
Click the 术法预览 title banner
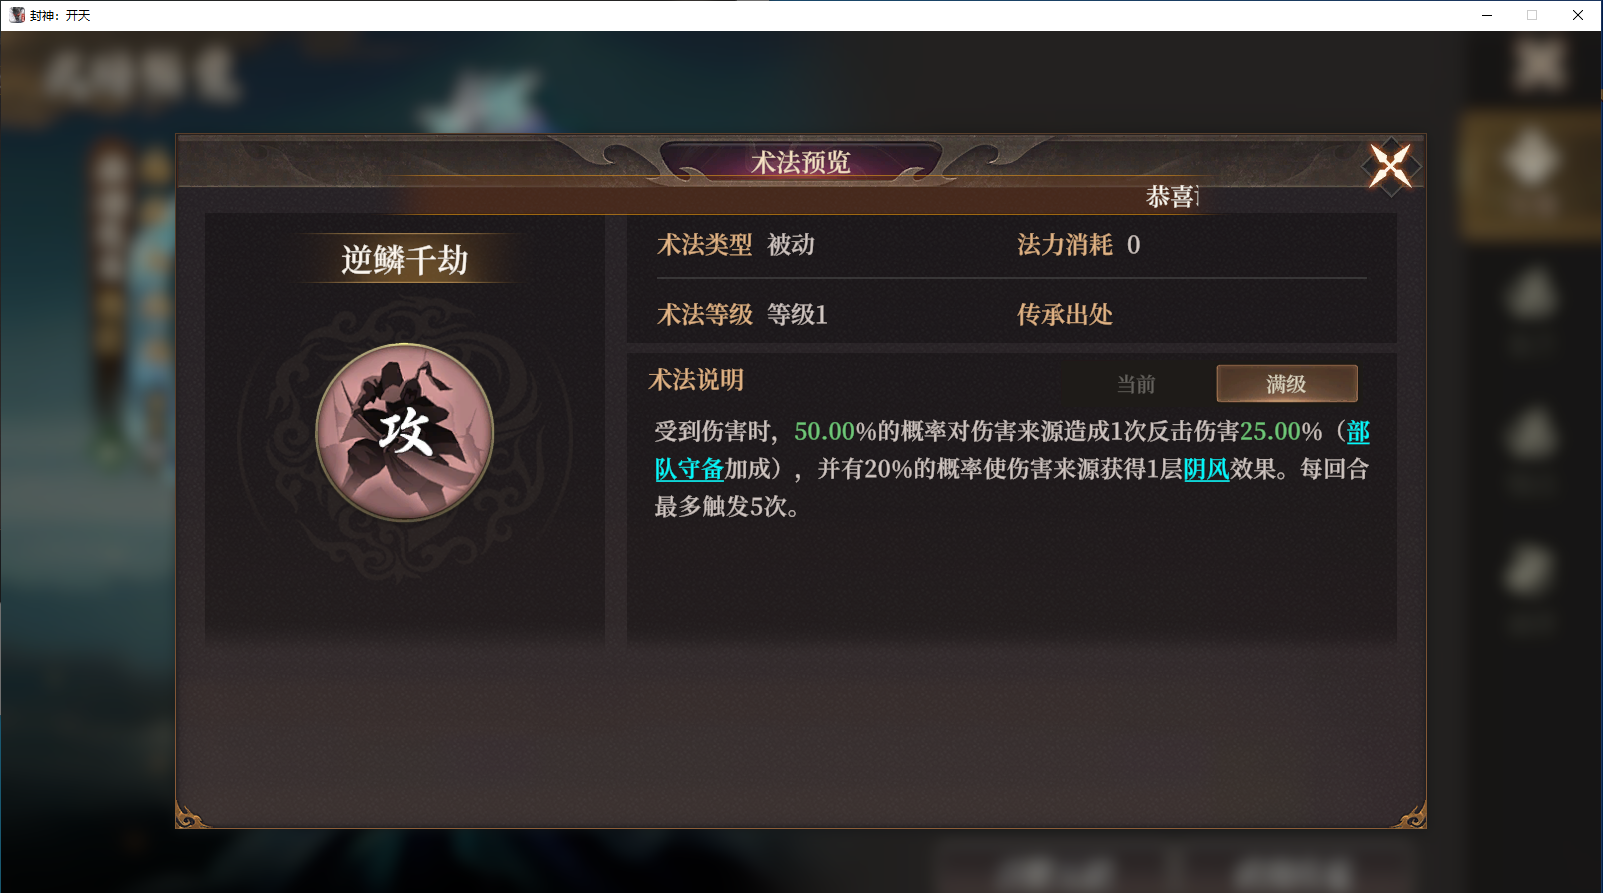coord(801,162)
